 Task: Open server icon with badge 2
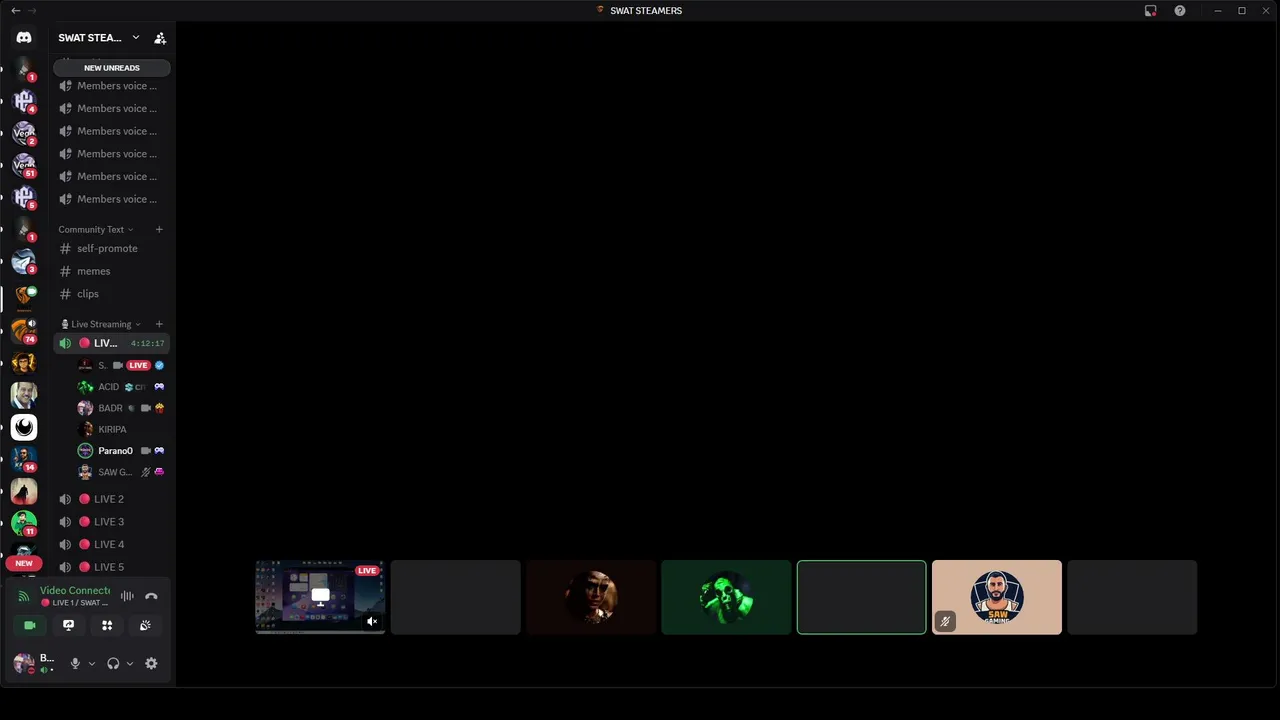pos(24,133)
